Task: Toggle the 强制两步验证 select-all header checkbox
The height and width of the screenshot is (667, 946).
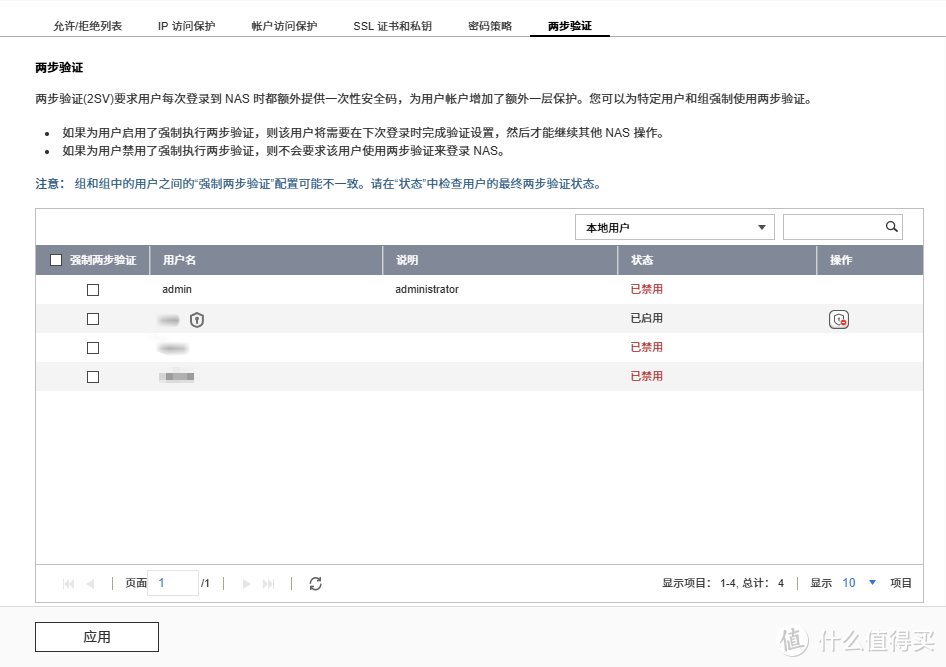Action: pyautogui.click(x=56, y=260)
